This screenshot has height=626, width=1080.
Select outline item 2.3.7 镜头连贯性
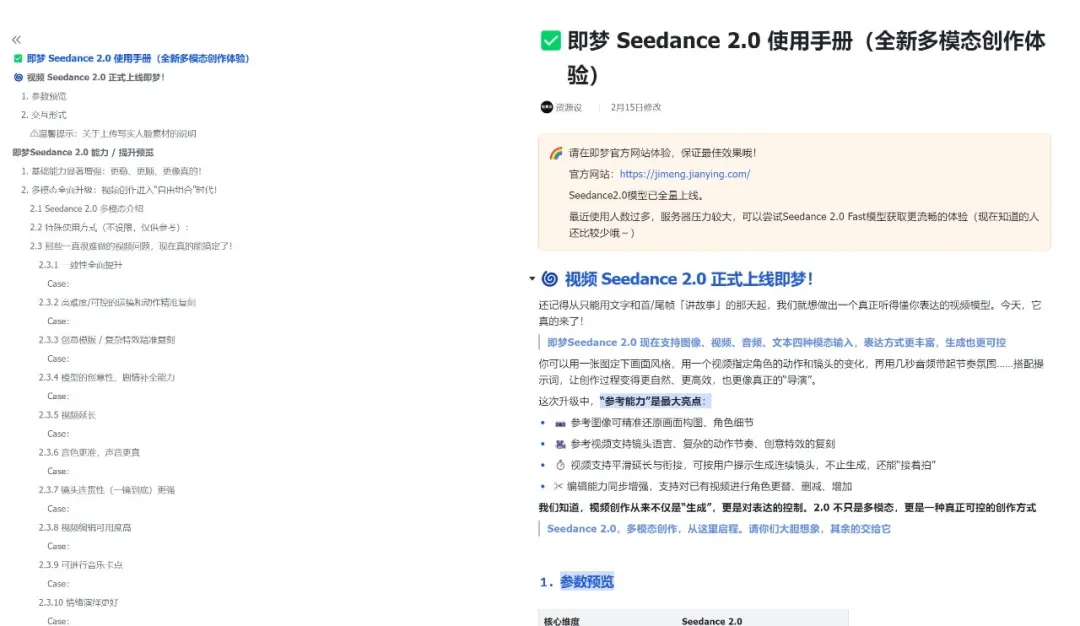(x=107, y=490)
